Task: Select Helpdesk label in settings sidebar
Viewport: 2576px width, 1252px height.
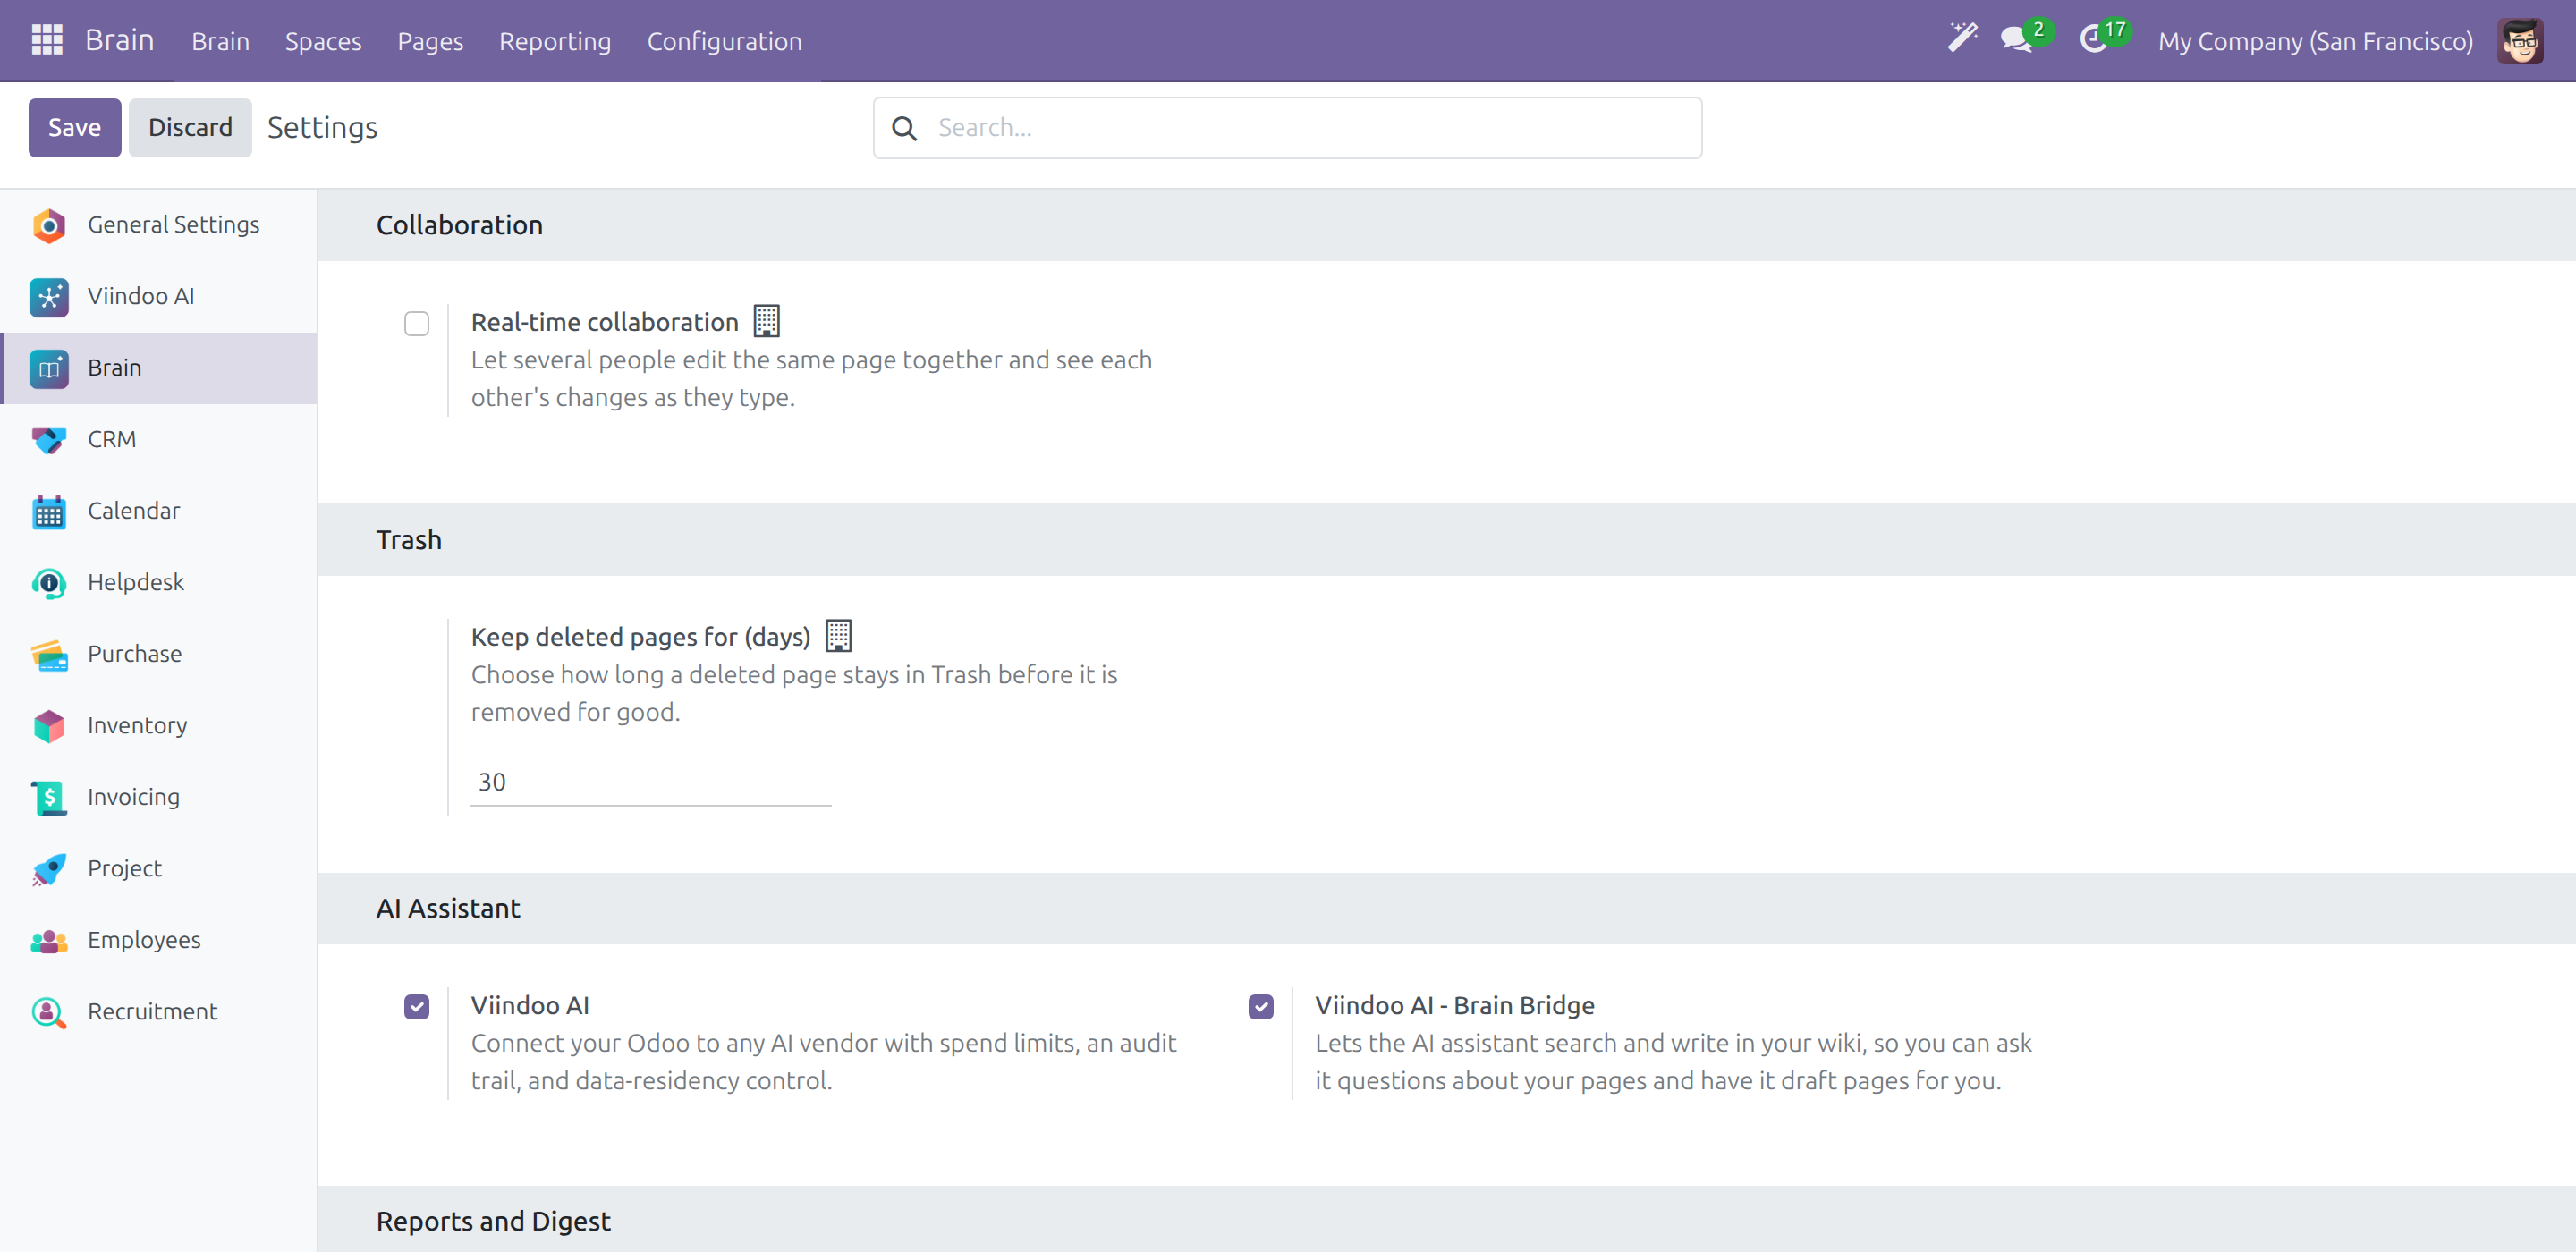Action: coord(136,583)
